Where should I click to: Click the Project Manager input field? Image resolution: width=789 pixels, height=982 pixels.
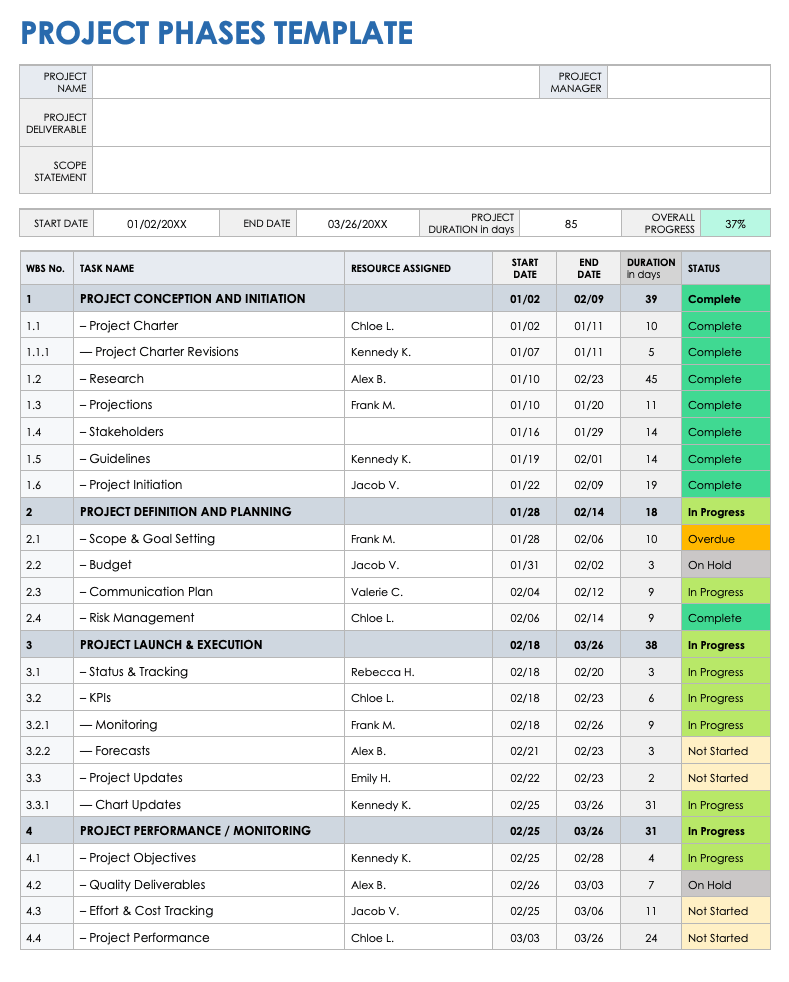tap(688, 82)
